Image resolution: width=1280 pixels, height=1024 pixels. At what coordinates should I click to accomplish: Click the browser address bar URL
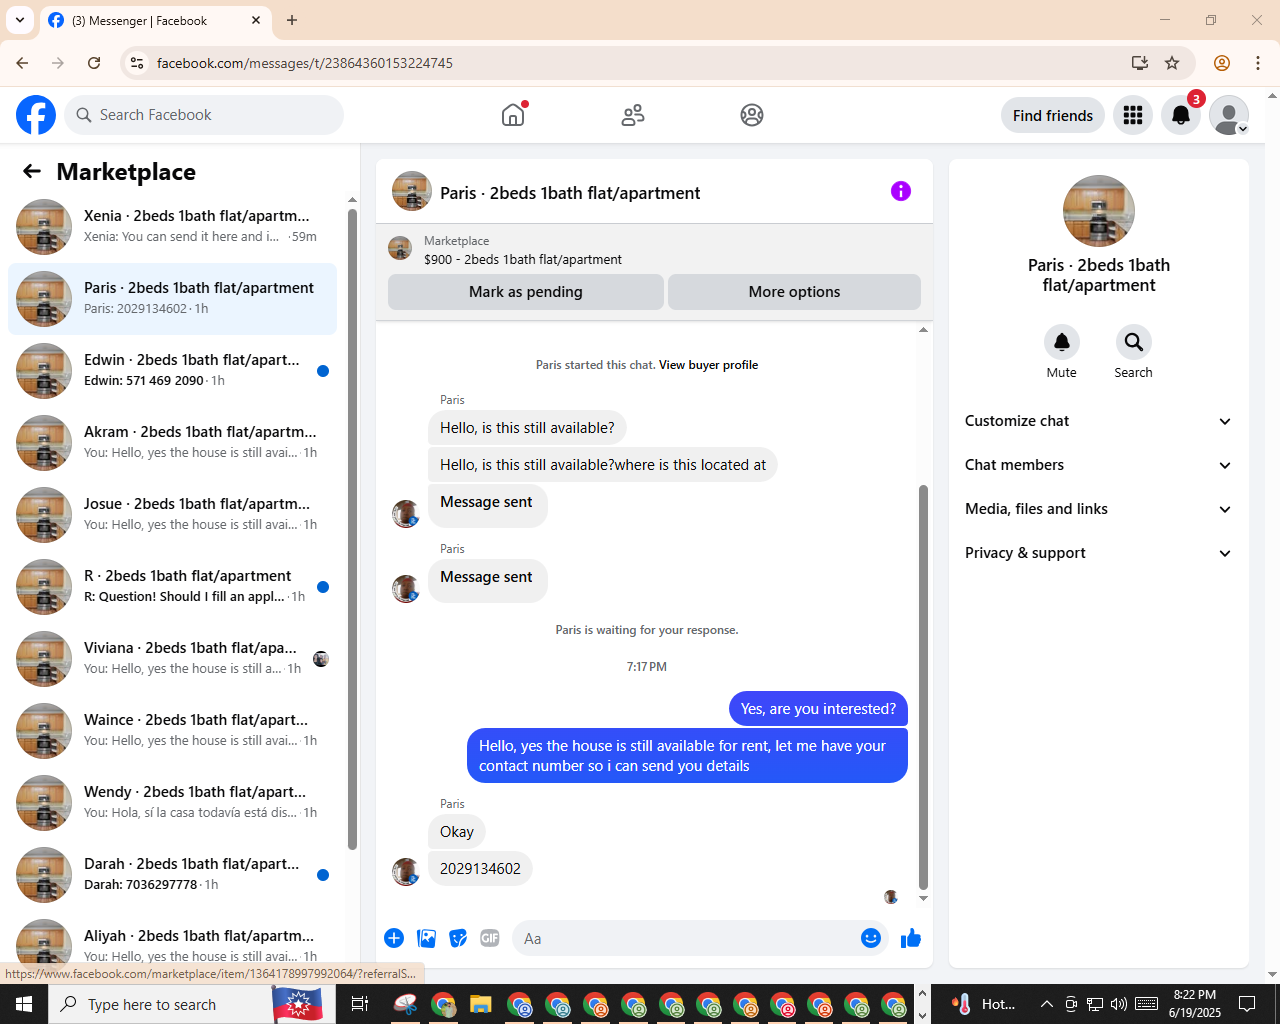305,63
